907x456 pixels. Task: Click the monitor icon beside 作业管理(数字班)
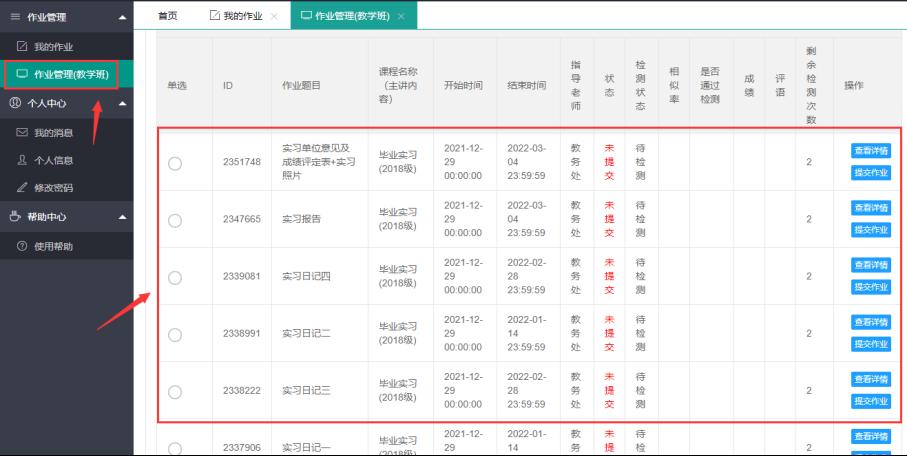point(22,74)
